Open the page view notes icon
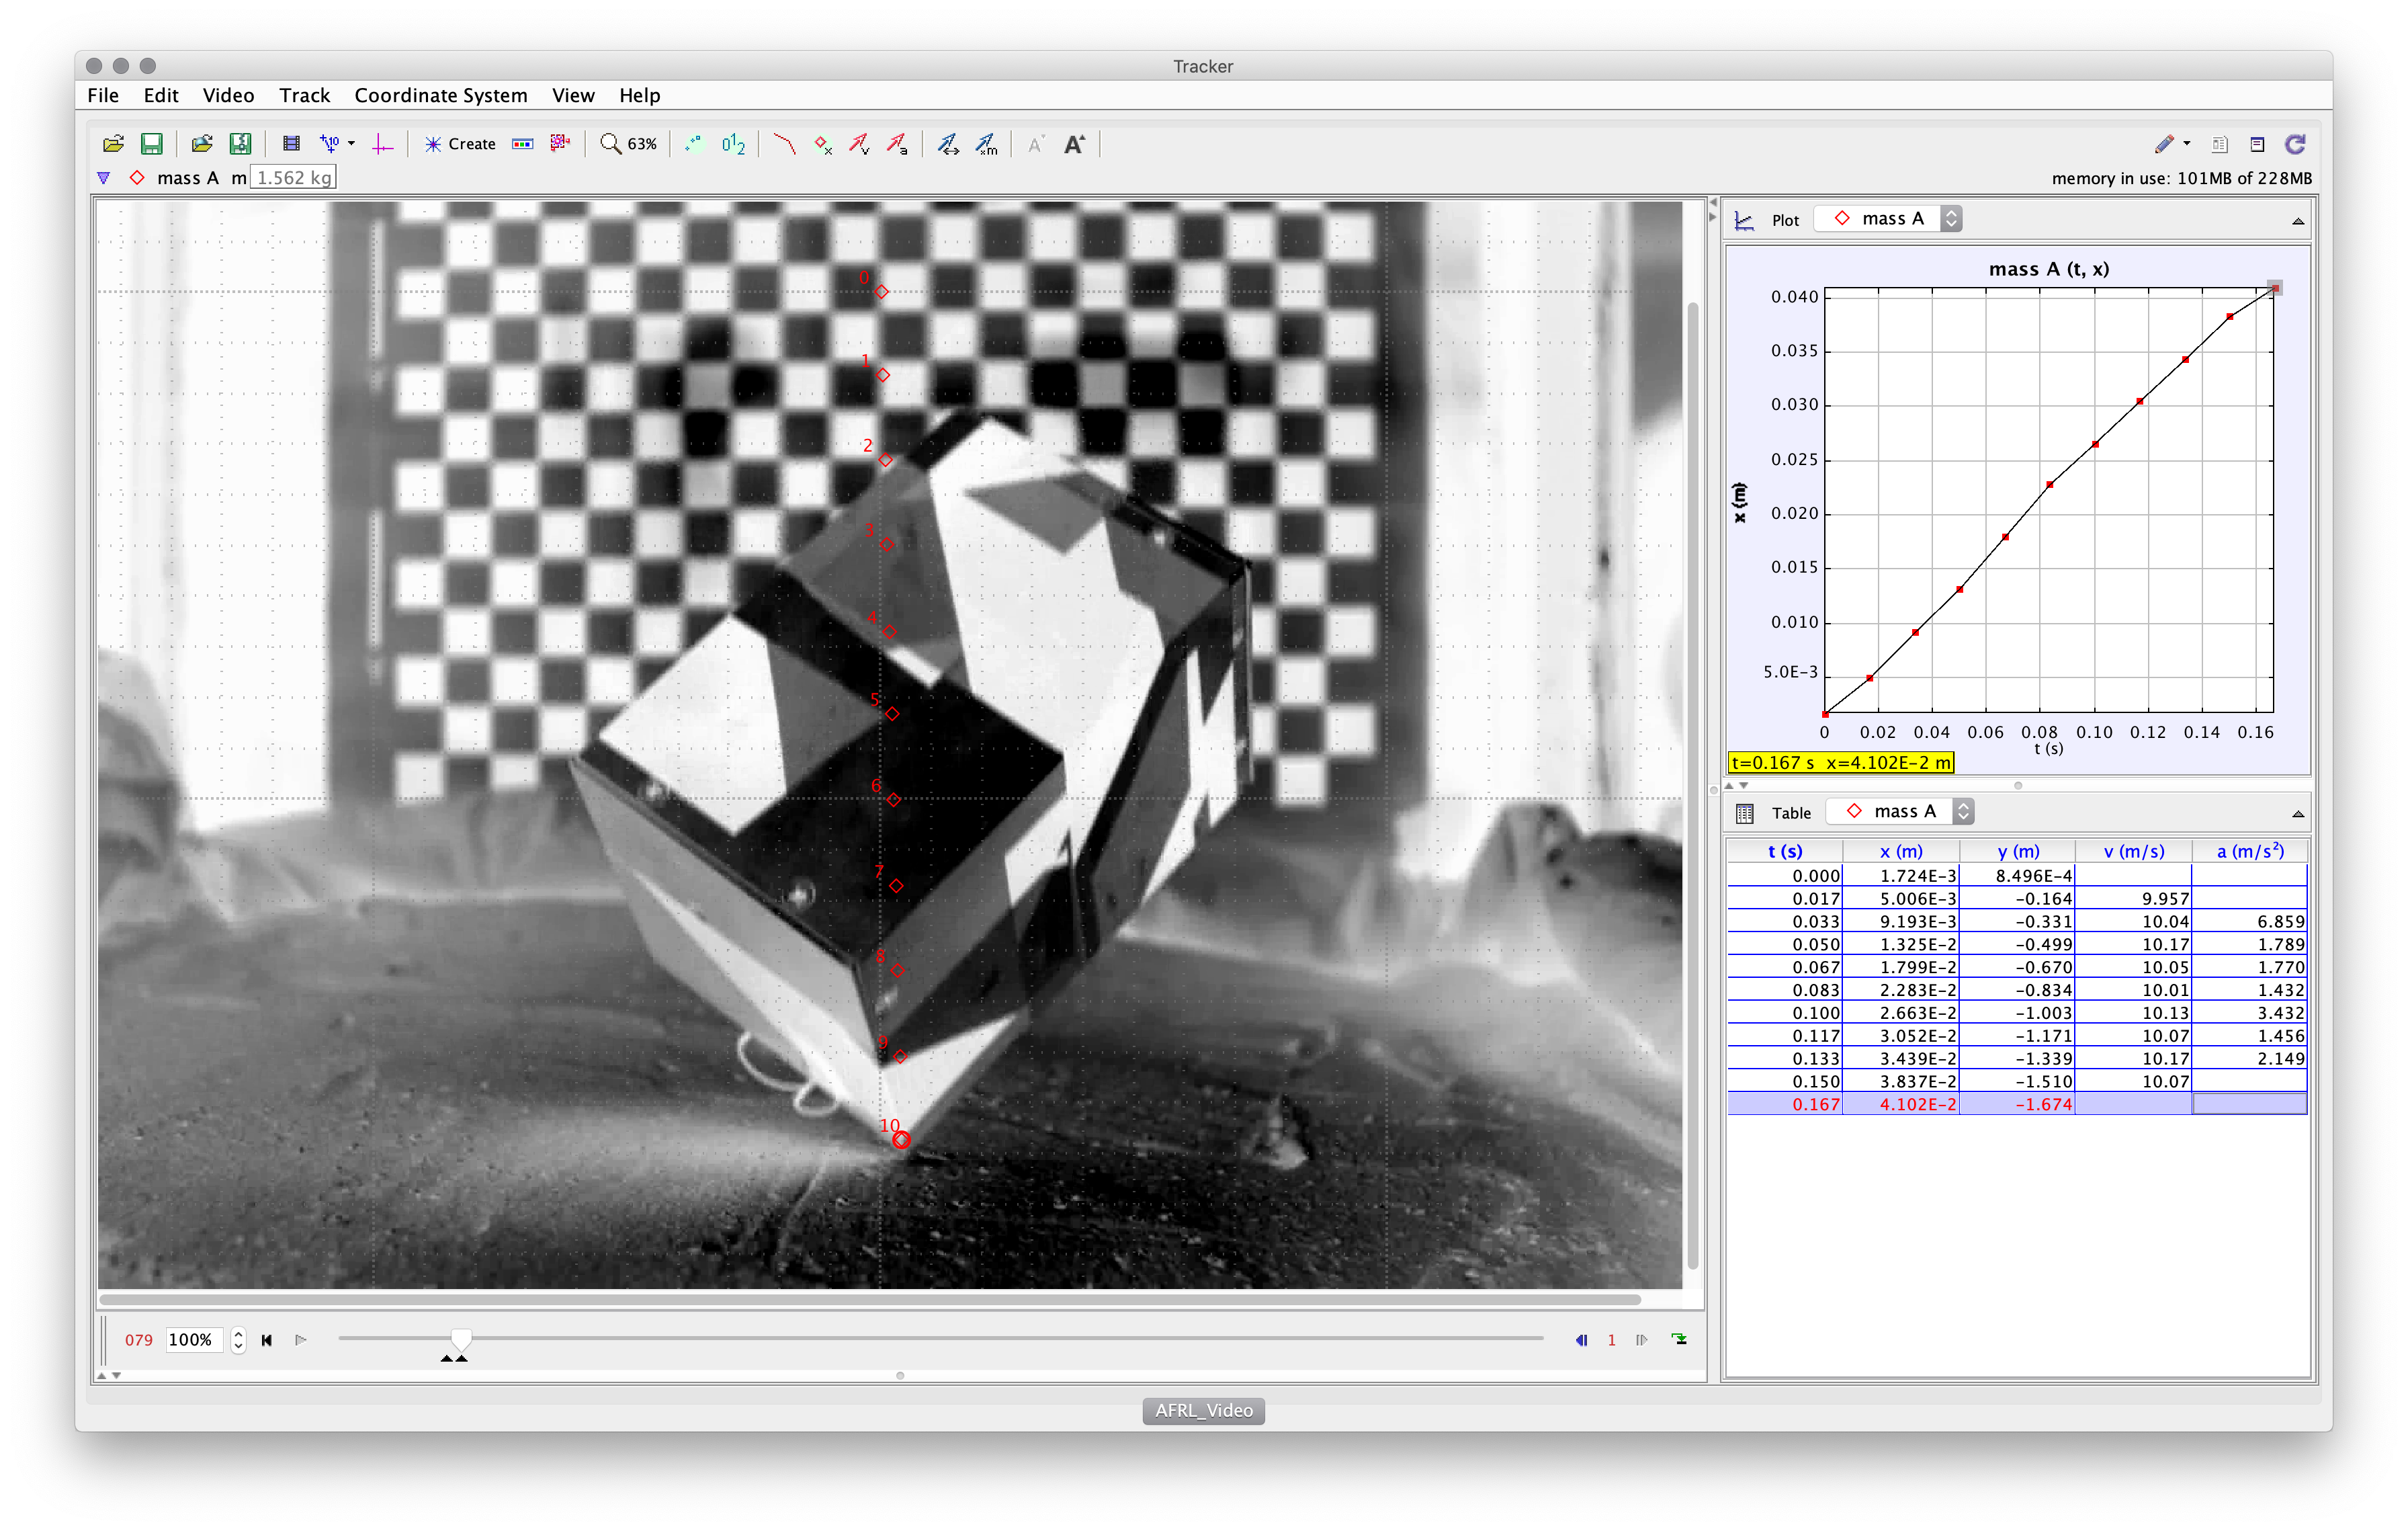The width and height of the screenshot is (2408, 1531). tap(2220, 144)
